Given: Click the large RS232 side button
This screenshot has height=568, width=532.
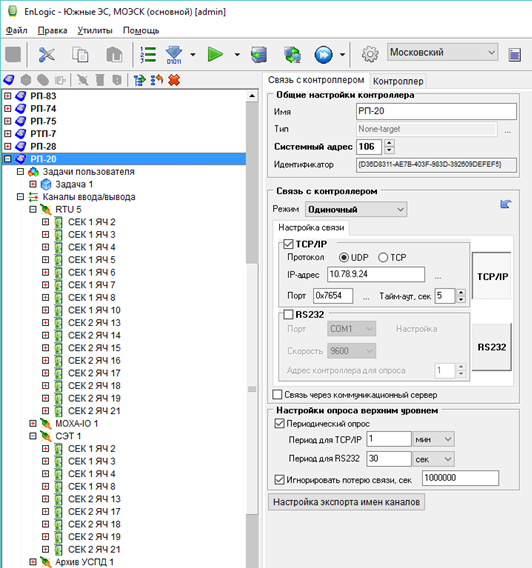Looking at the screenshot, I should coord(492,347).
